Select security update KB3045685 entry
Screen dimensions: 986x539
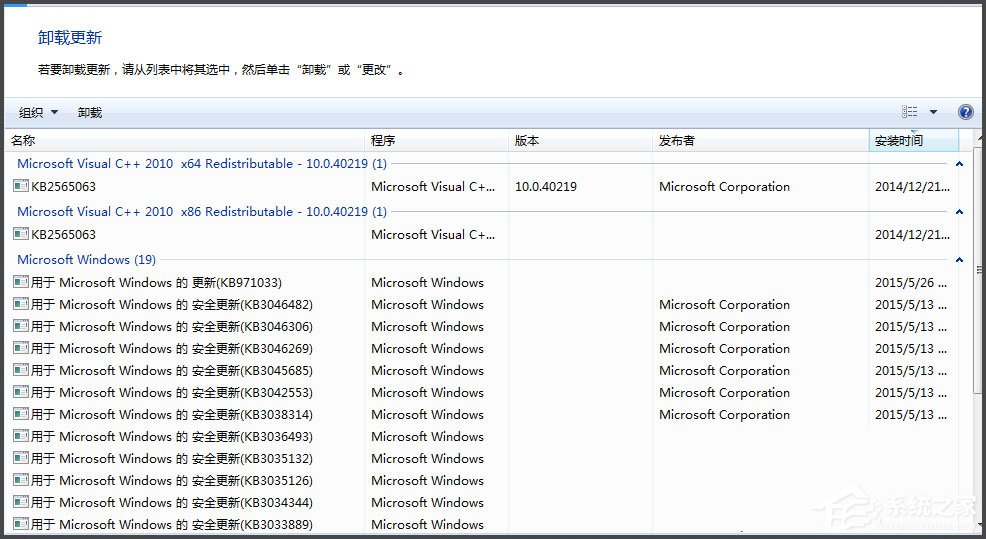(172, 370)
